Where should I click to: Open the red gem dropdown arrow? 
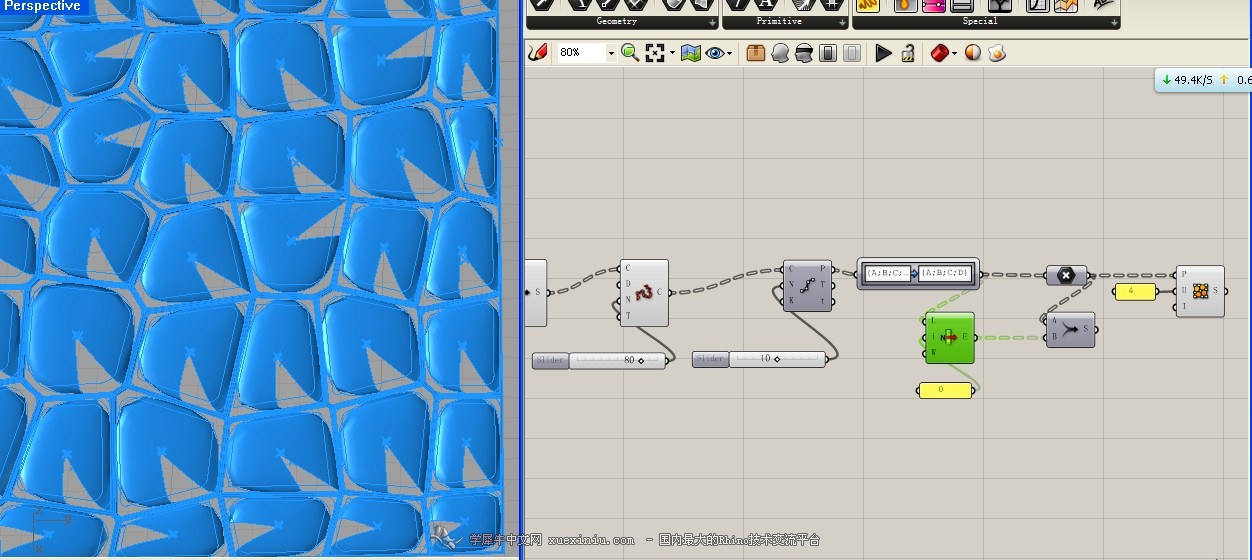pos(955,53)
